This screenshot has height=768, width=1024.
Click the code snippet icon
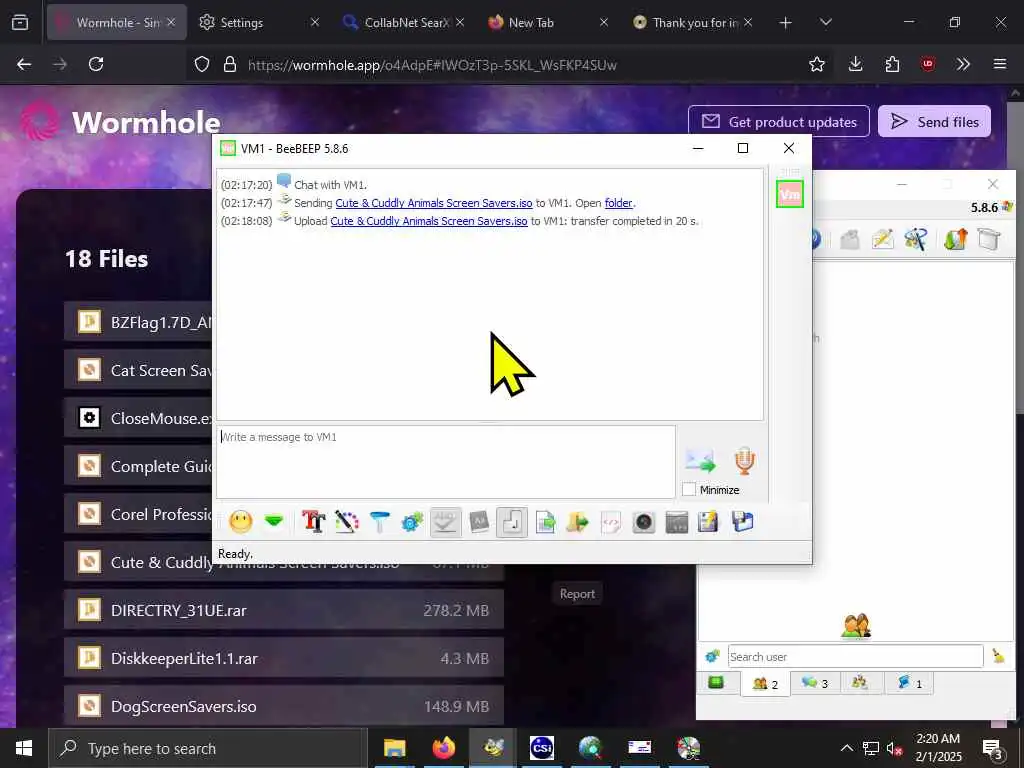[x=611, y=522]
